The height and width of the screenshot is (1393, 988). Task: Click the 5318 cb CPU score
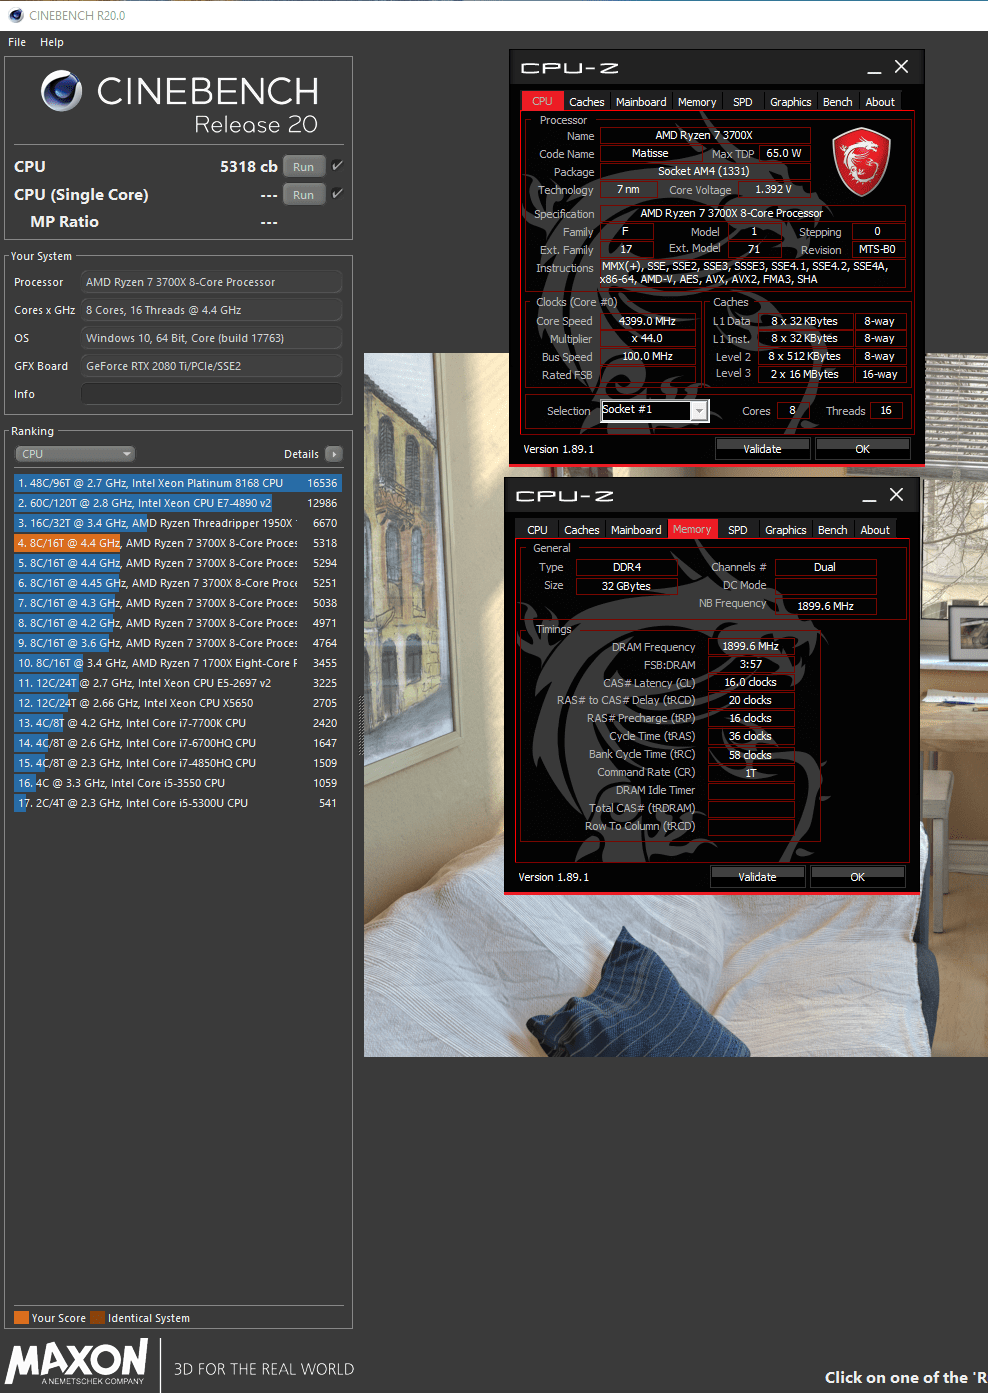(x=249, y=167)
